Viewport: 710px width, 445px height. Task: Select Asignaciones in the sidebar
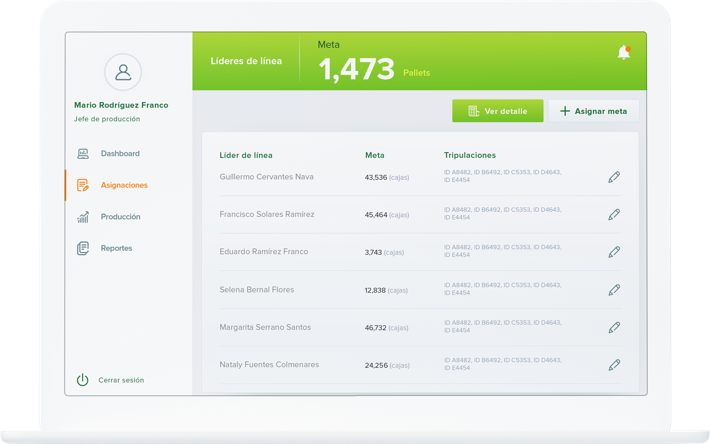click(124, 185)
